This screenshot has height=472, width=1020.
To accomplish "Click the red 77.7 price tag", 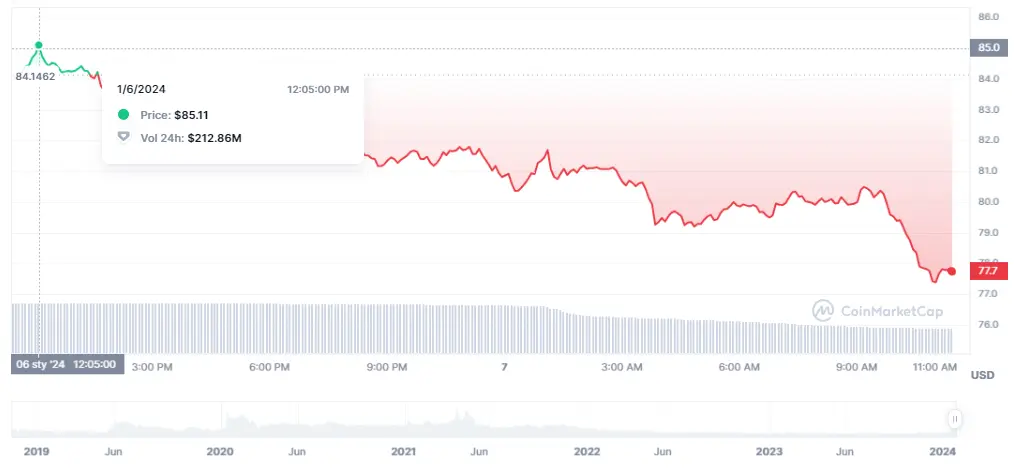I will click(986, 271).
